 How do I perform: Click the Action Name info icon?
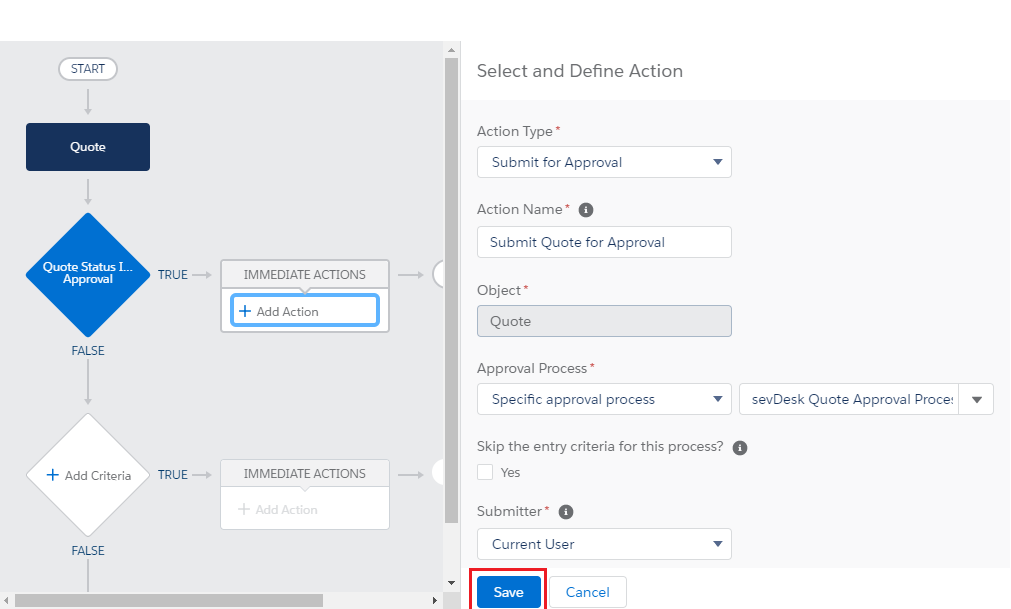click(x=586, y=210)
